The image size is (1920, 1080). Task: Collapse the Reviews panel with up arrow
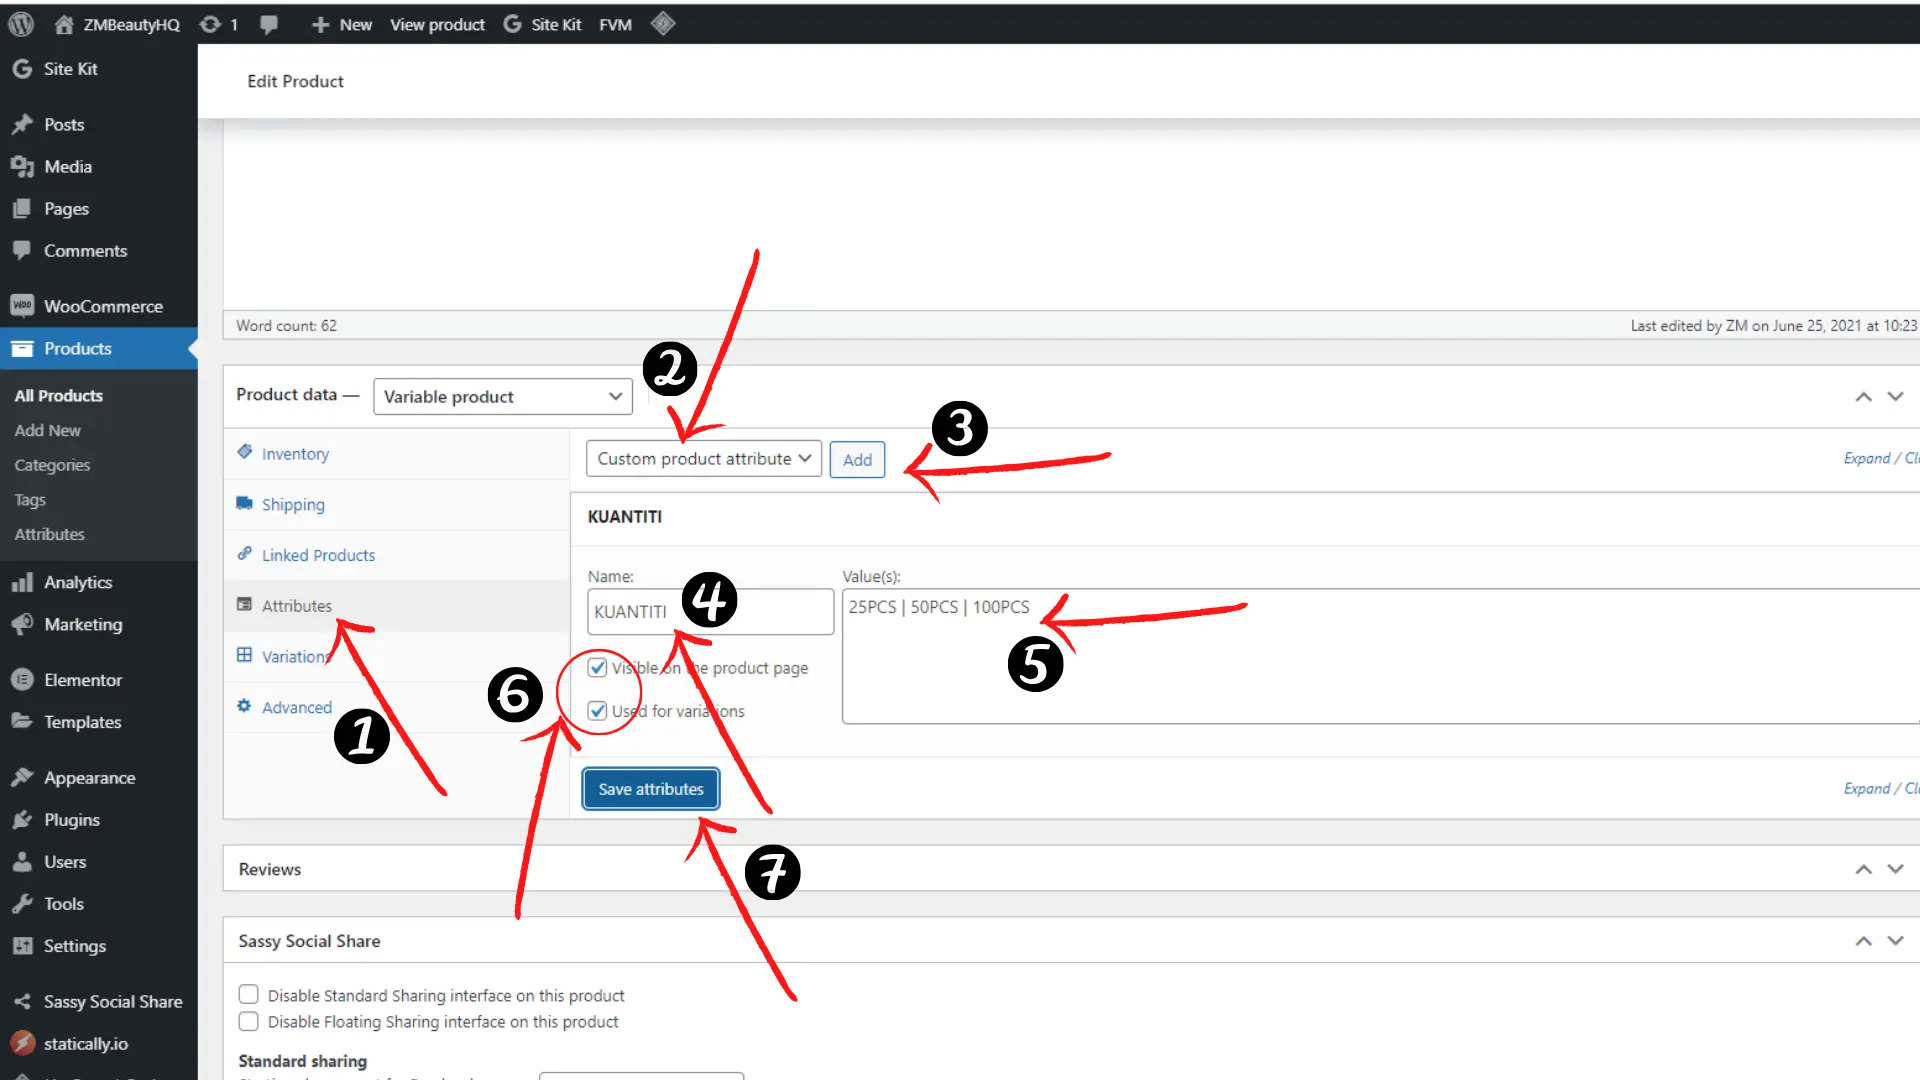pos(1863,869)
